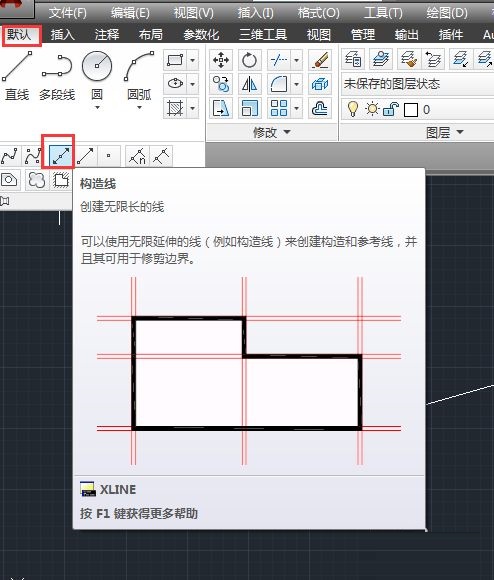This screenshot has height=580, width=494.
Task: Open the 绘图(D) menu
Action: tap(447, 13)
